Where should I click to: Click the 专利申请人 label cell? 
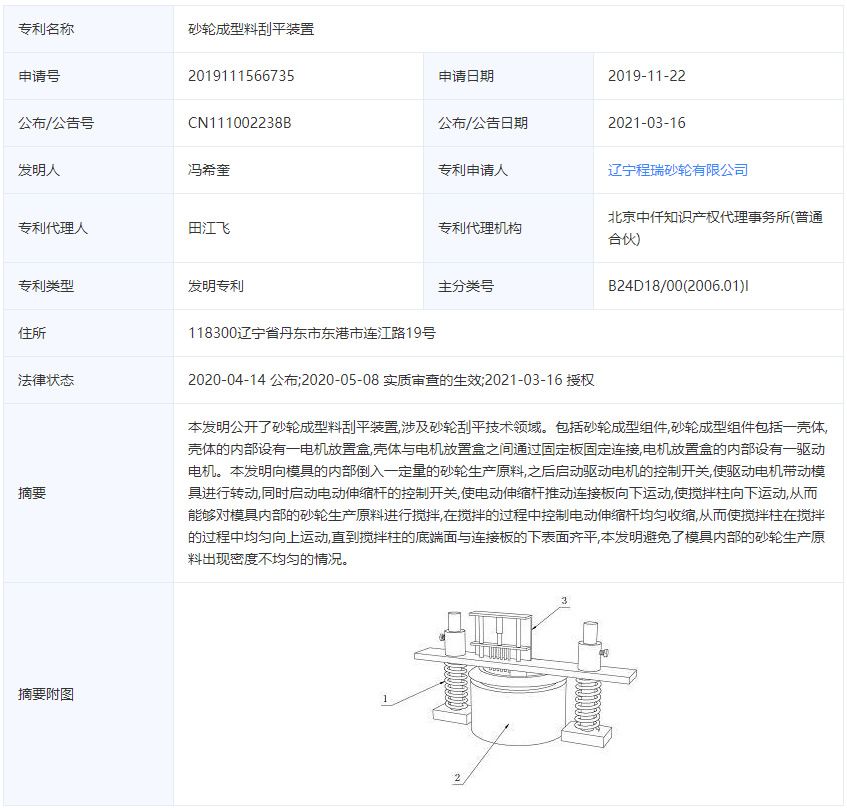coord(508,170)
